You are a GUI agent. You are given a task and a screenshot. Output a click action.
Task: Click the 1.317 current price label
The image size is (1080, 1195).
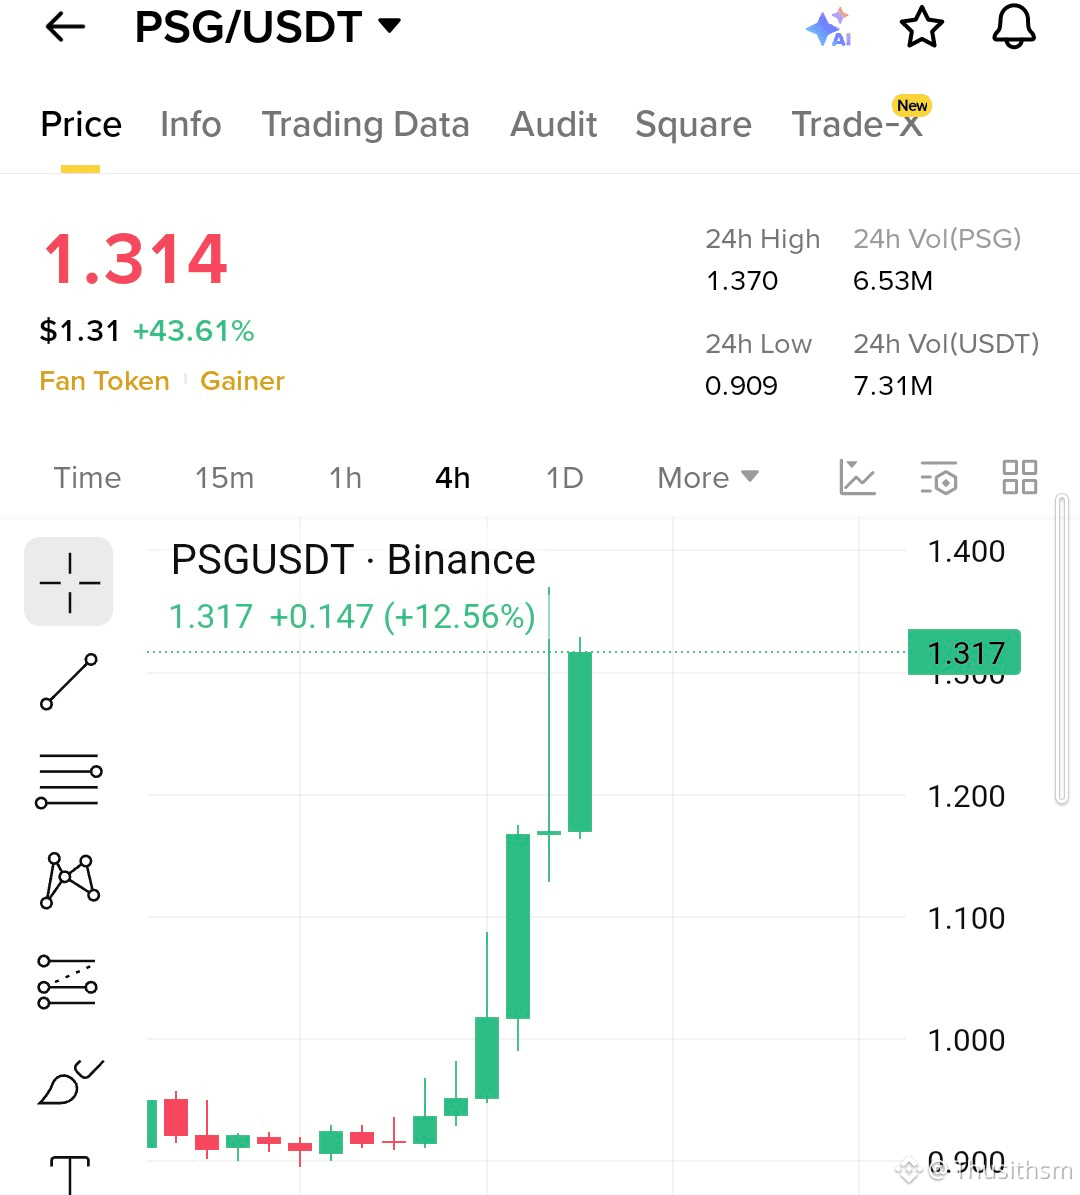click(x=964, y=652)
